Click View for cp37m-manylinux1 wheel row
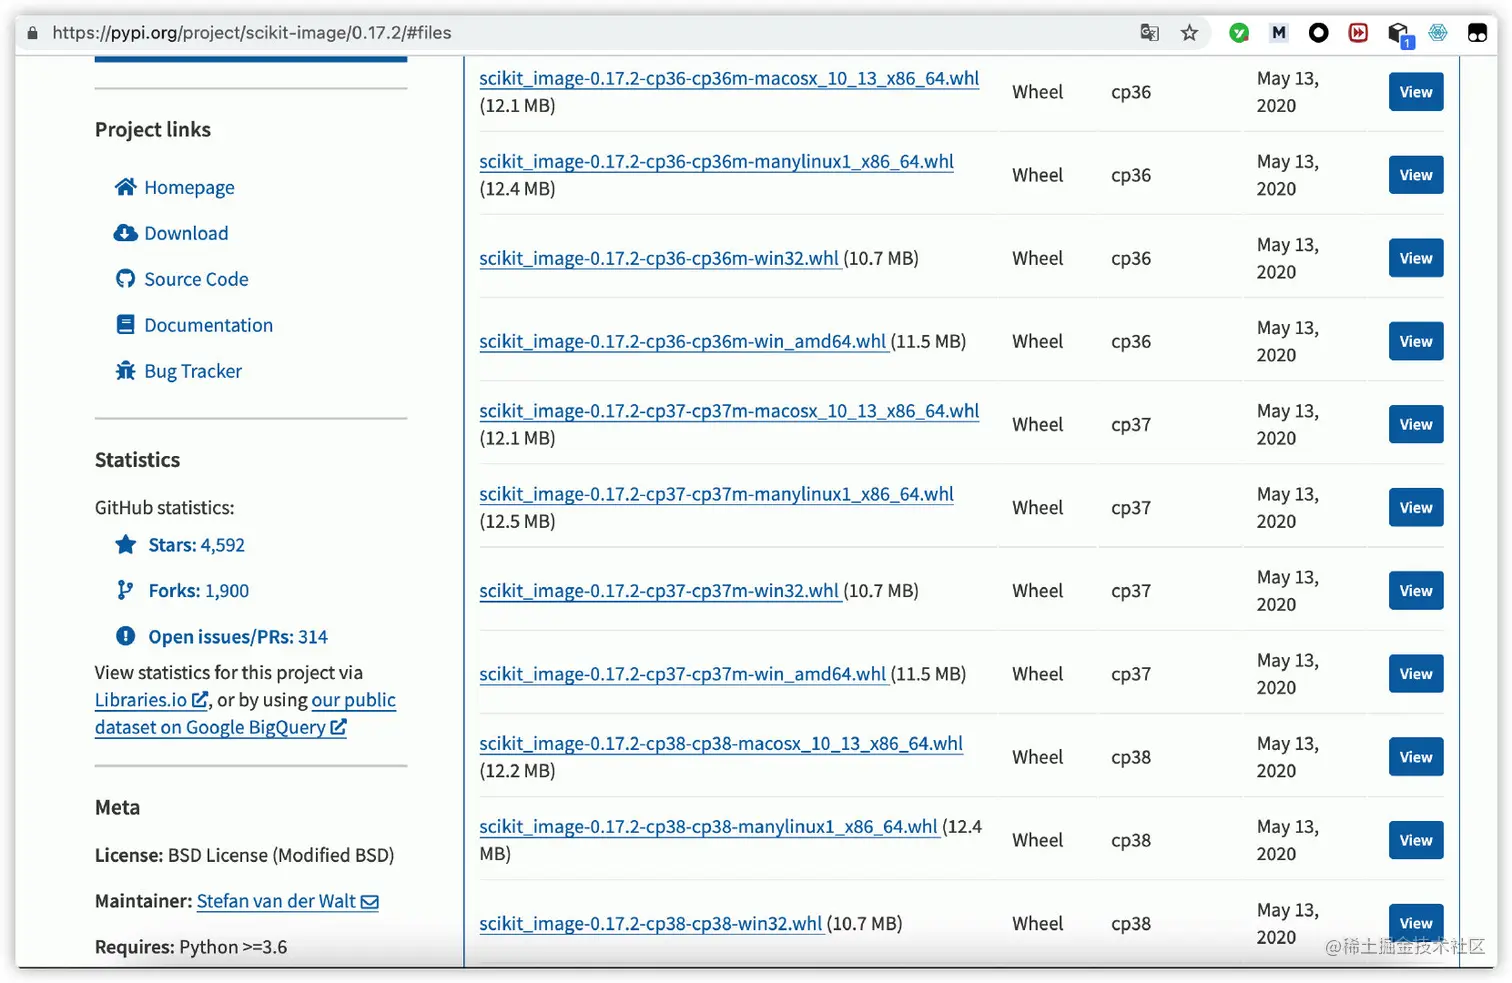Image resolution: width=1512 pixels, height=983 pixels. [x=1416, y=507]
